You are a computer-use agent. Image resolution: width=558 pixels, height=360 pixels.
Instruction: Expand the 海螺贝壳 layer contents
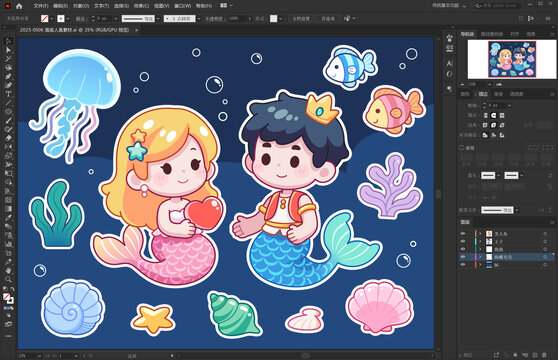click(480, 257)
